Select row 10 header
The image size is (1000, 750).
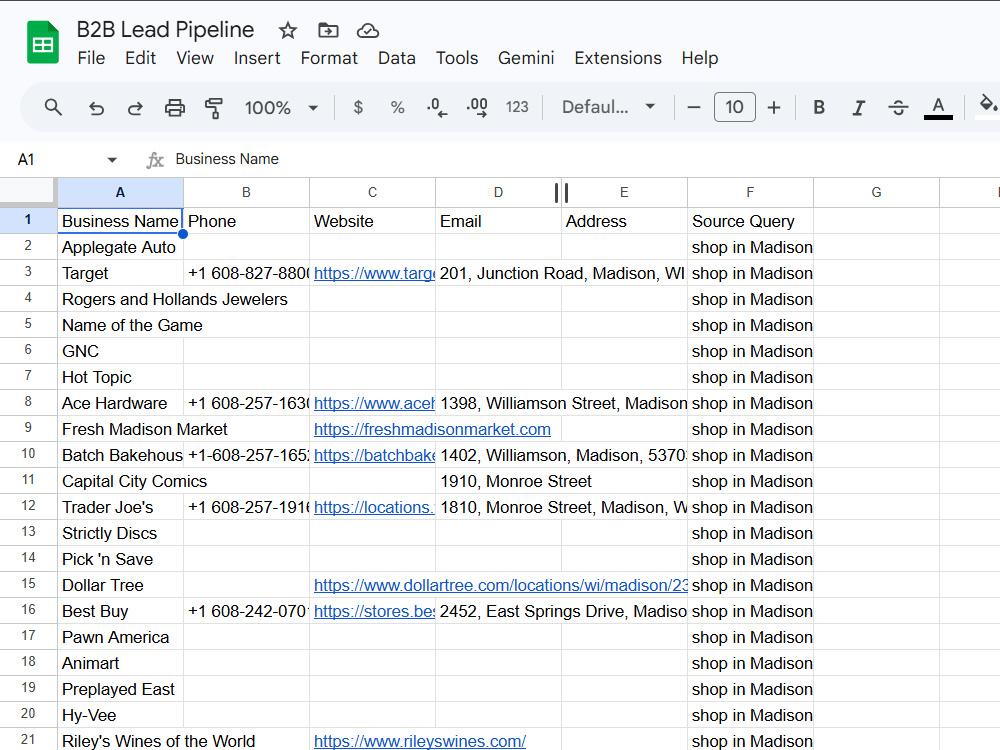pos(28,454)
